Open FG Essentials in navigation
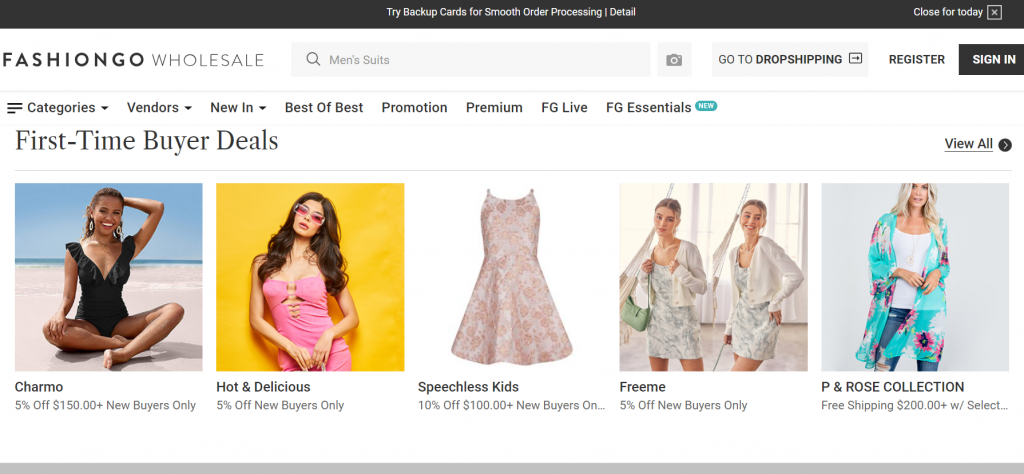1024x474 pixels. pyautogui.click(x=648, y=108)
